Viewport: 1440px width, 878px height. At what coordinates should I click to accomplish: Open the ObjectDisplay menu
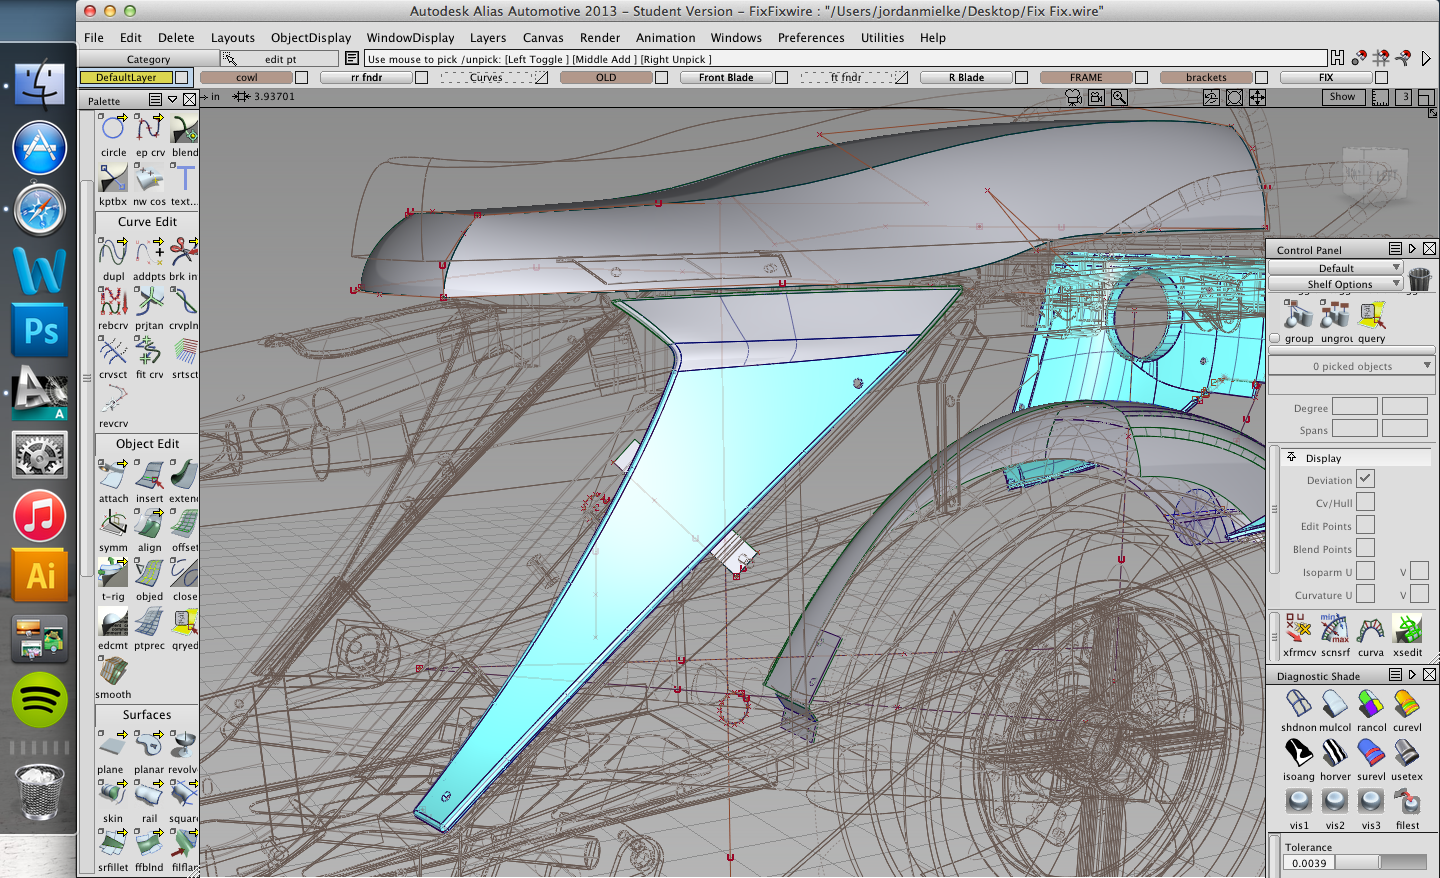pos(311,38)
